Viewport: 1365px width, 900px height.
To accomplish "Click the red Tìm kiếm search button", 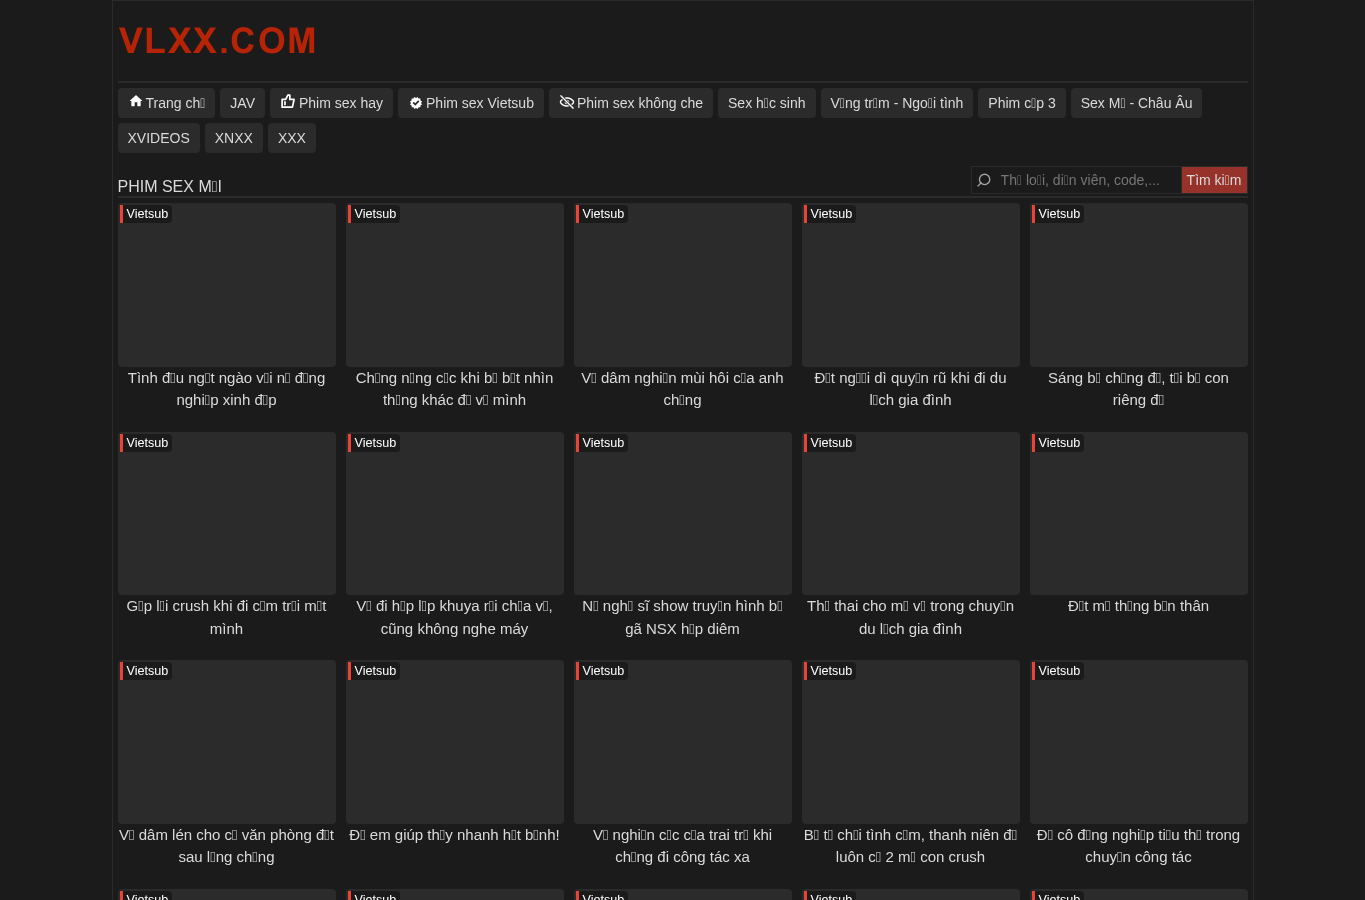I will (1214, 180).
